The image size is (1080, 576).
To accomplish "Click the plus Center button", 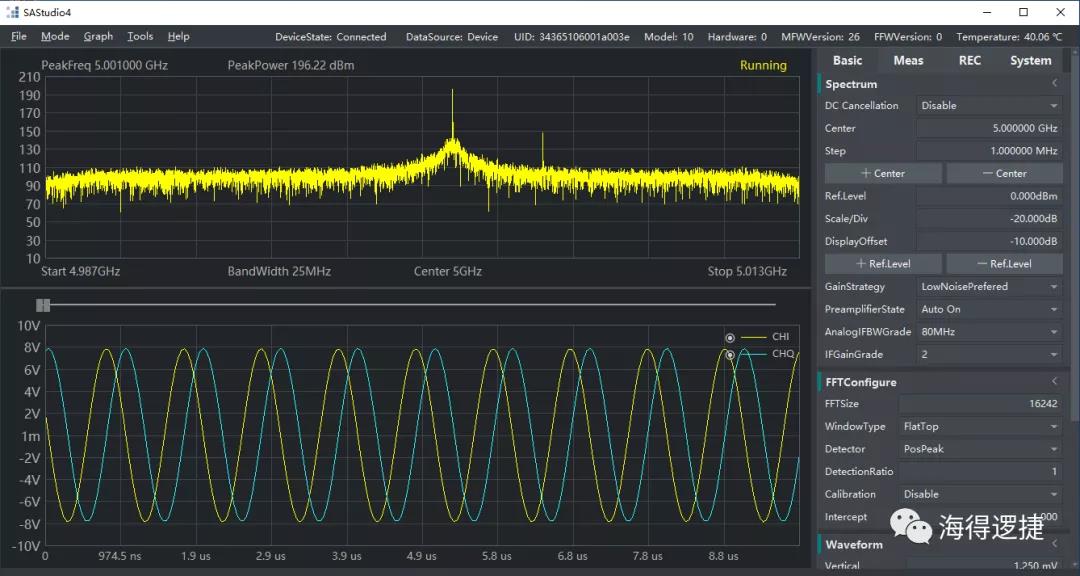I will click(x=883, y=174).
